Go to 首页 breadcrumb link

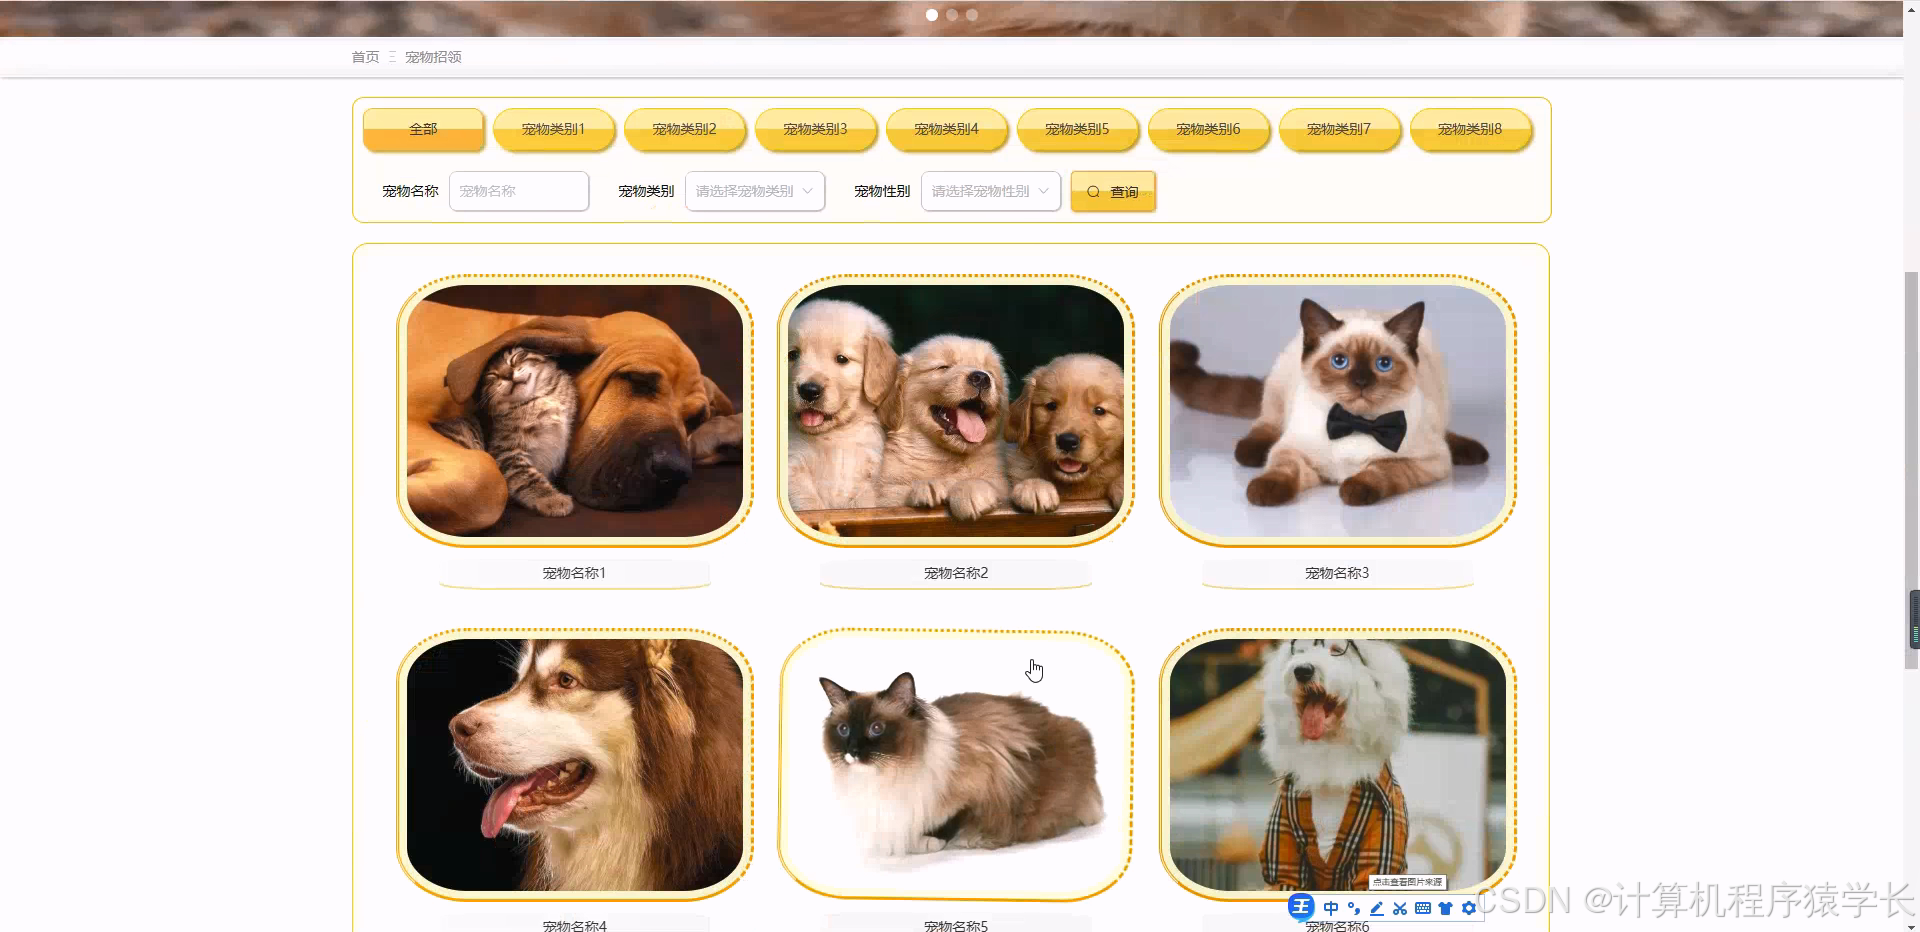click(x=365, y=57)
